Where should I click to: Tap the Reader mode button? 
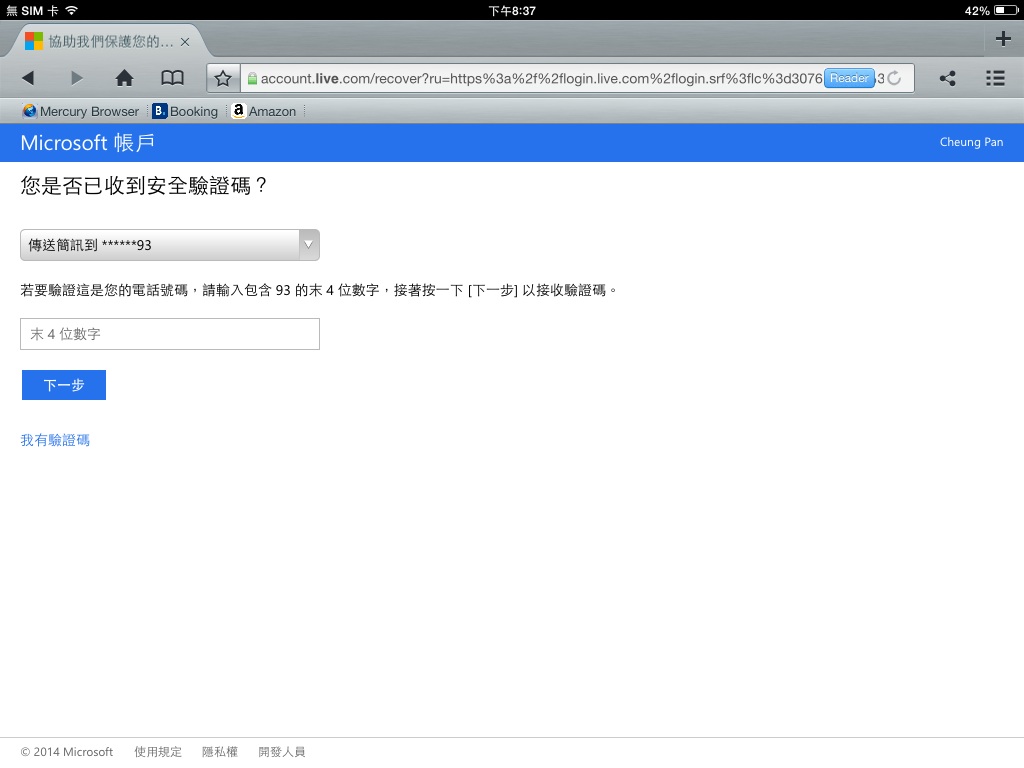(849, 78)
